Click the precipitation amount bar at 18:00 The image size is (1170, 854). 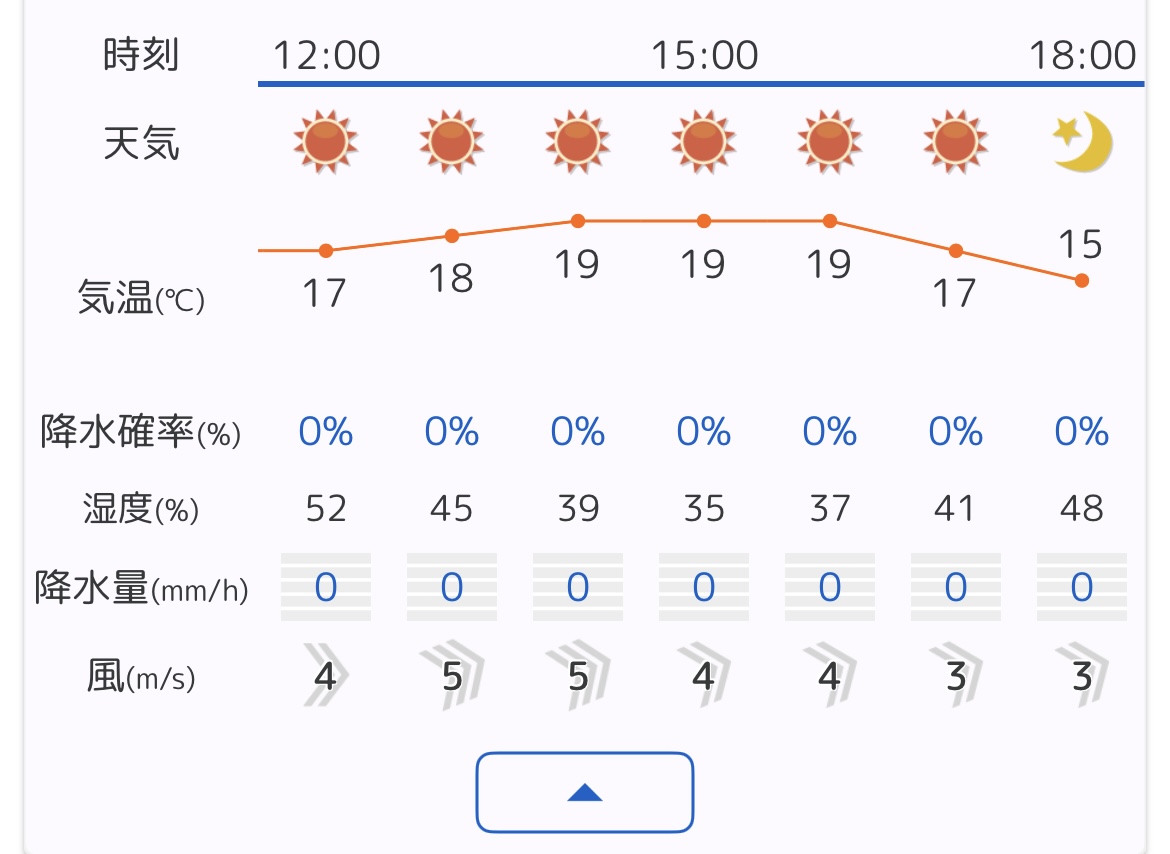point(1082,587)
